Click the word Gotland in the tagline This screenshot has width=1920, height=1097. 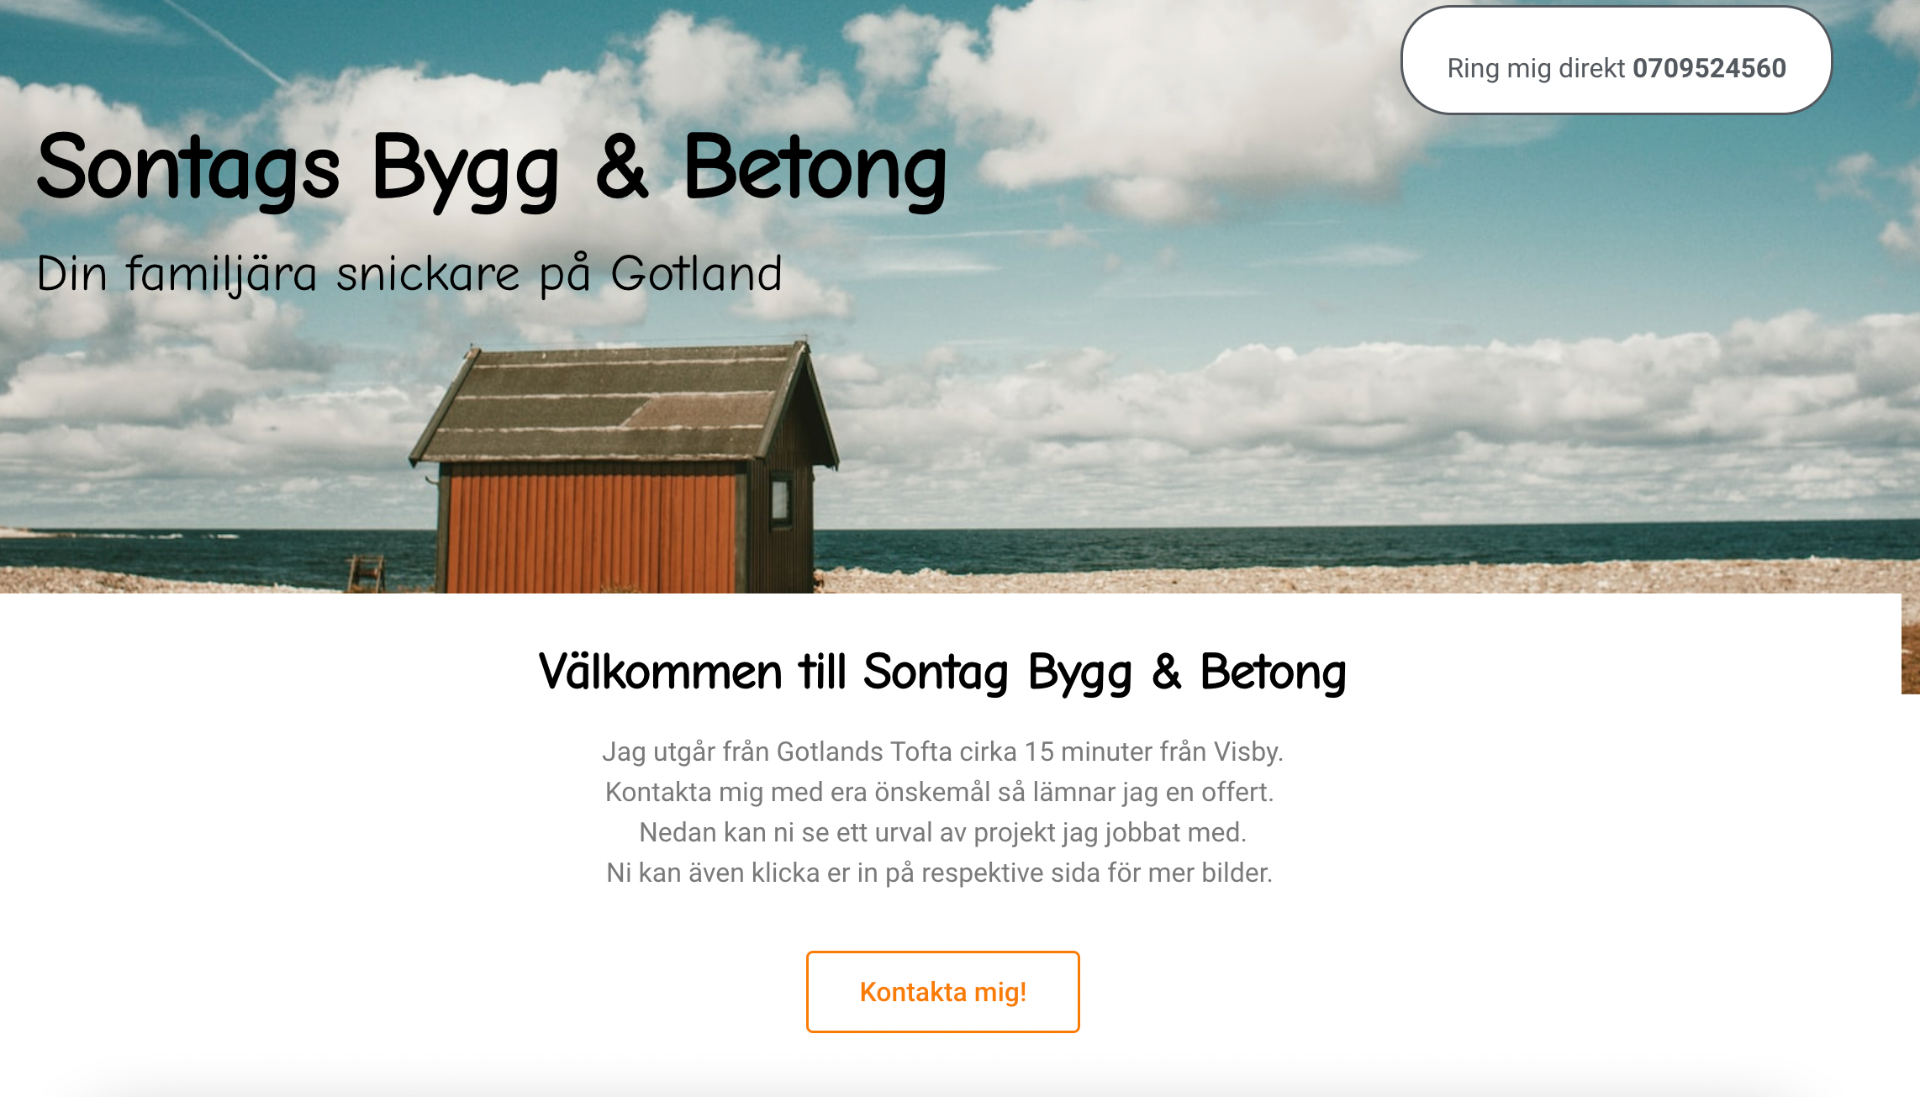point(697,273)
